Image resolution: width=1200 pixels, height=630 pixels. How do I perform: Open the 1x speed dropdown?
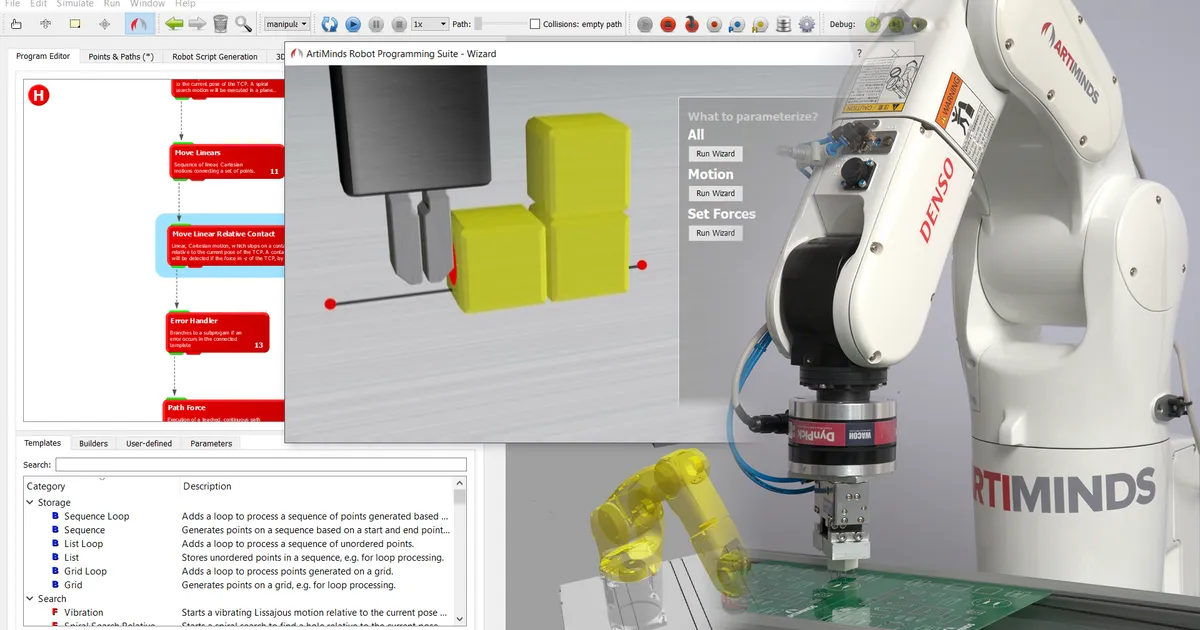point(430,23)
